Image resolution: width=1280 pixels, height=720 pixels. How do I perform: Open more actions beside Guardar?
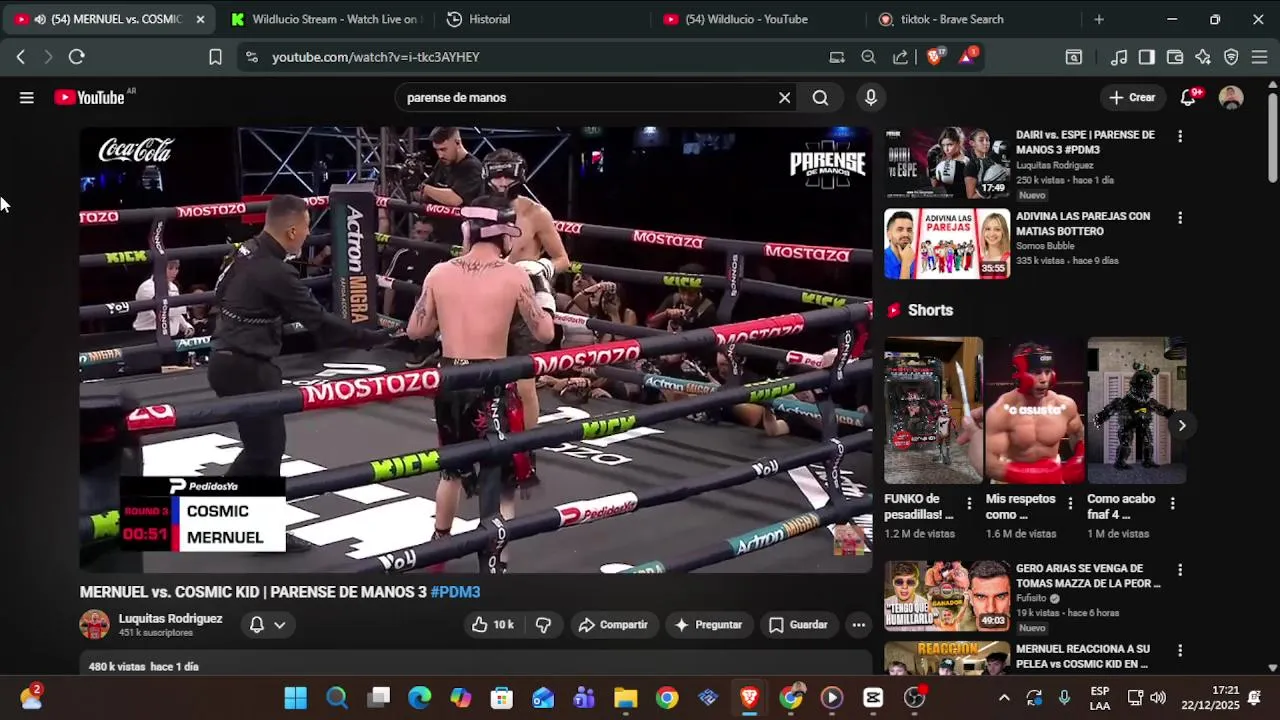(858, 624)
